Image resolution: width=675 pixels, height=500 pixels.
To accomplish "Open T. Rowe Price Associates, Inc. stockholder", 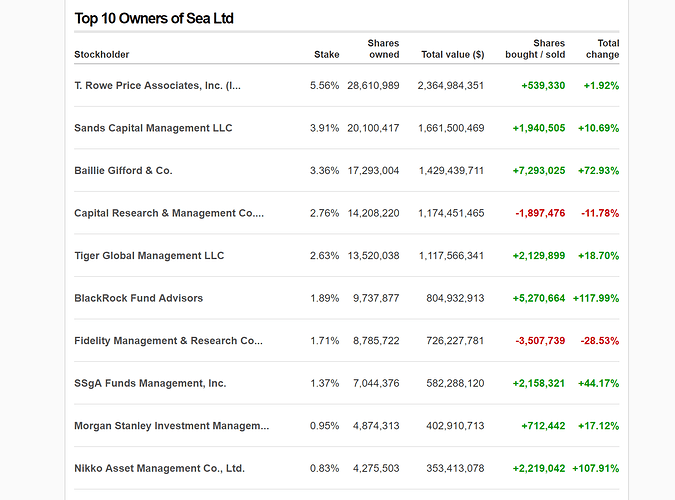I will pyautogui.click(x=157, y=86).
